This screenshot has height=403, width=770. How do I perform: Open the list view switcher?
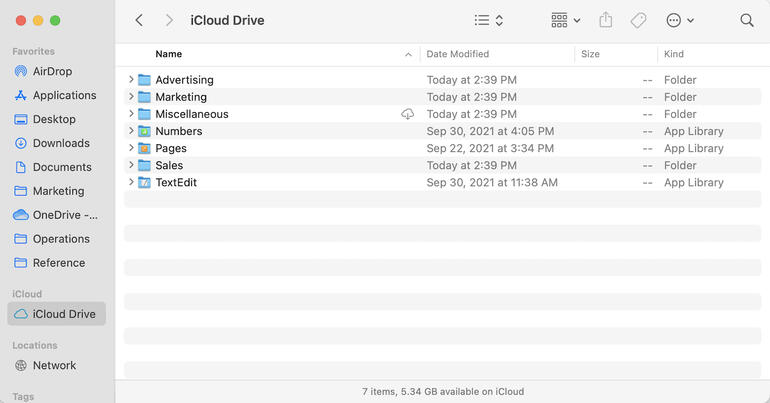point(489,20)
